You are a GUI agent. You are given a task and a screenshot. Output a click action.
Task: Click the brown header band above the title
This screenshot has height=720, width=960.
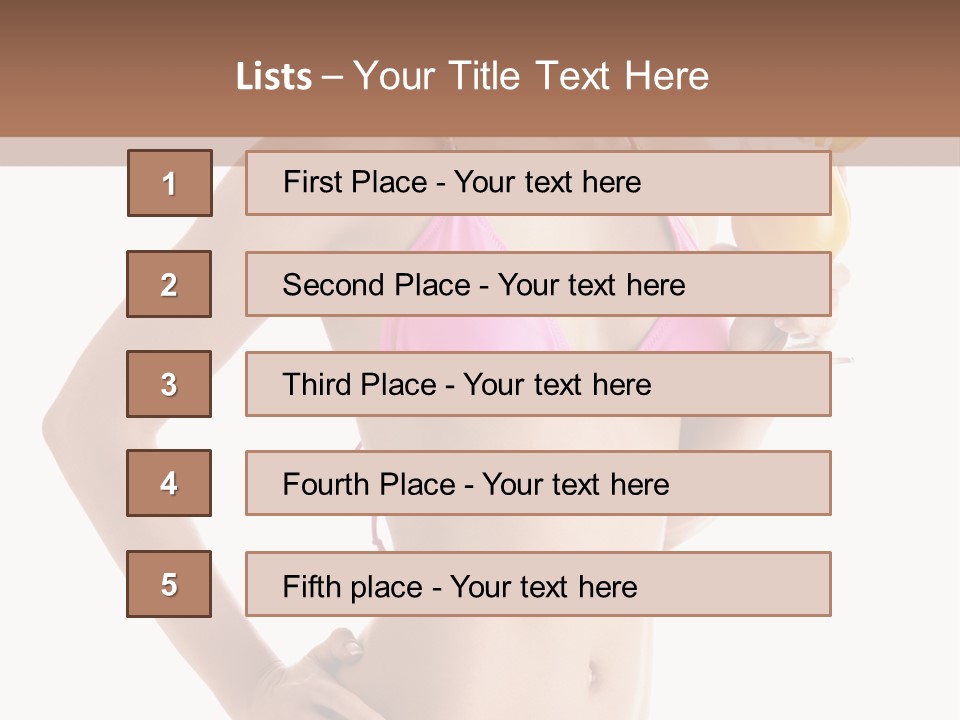point(480,25)
